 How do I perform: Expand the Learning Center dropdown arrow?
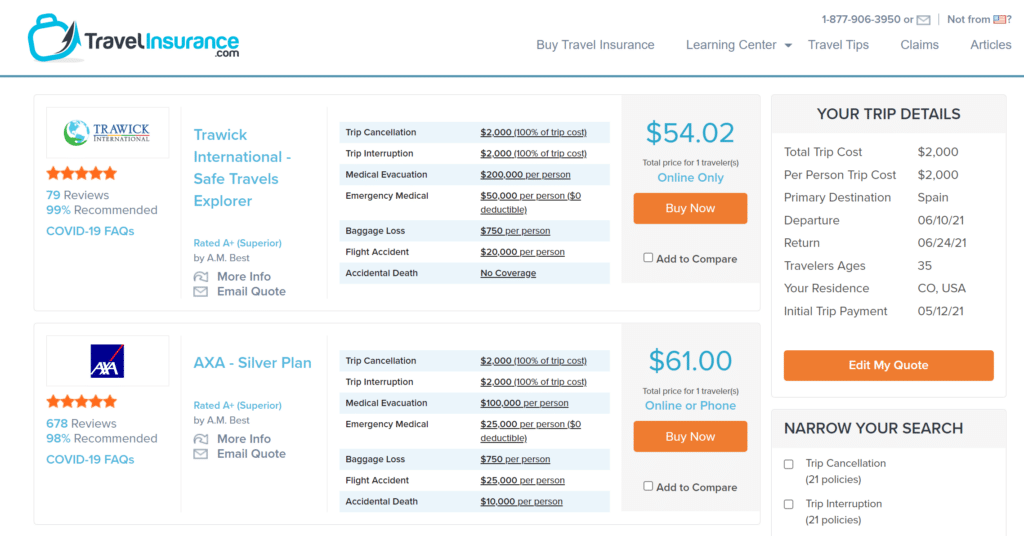tap(788, 46)
